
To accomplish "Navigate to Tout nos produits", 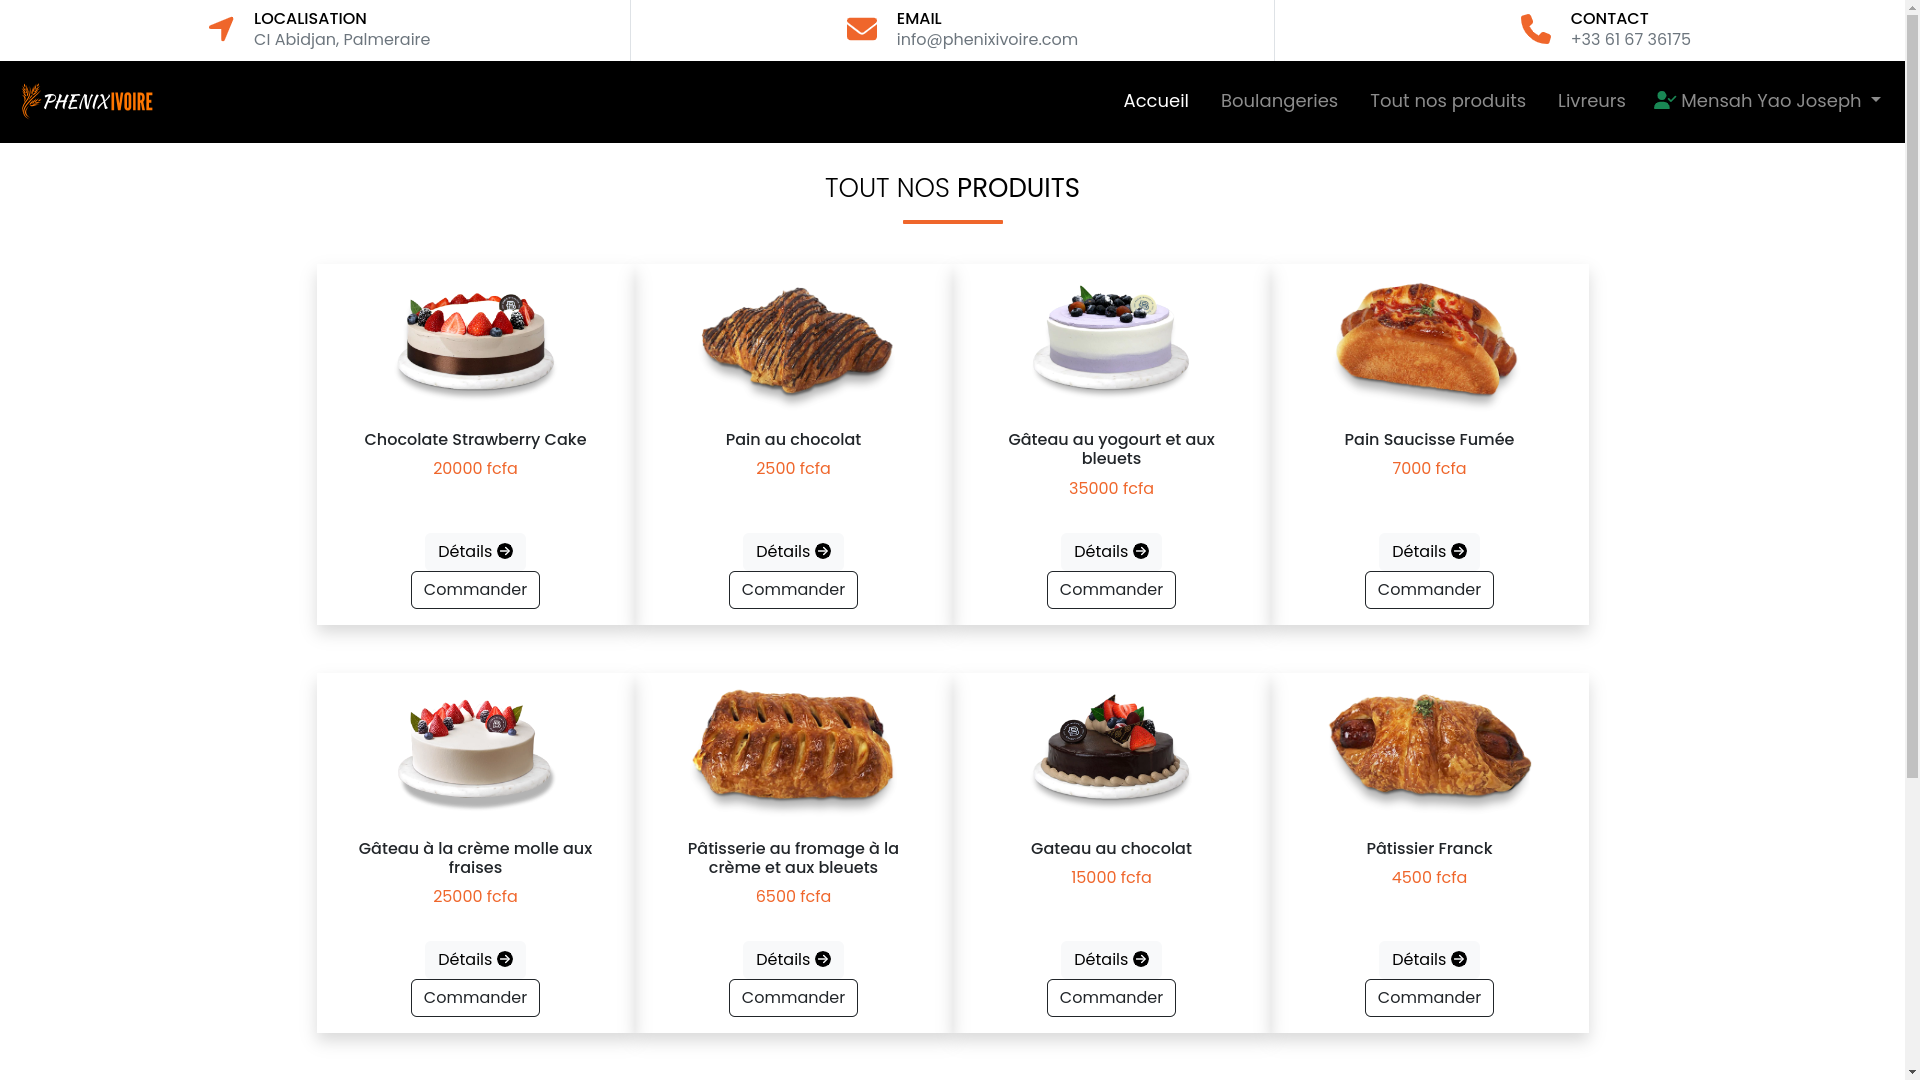I will (x=1447, y=101).
